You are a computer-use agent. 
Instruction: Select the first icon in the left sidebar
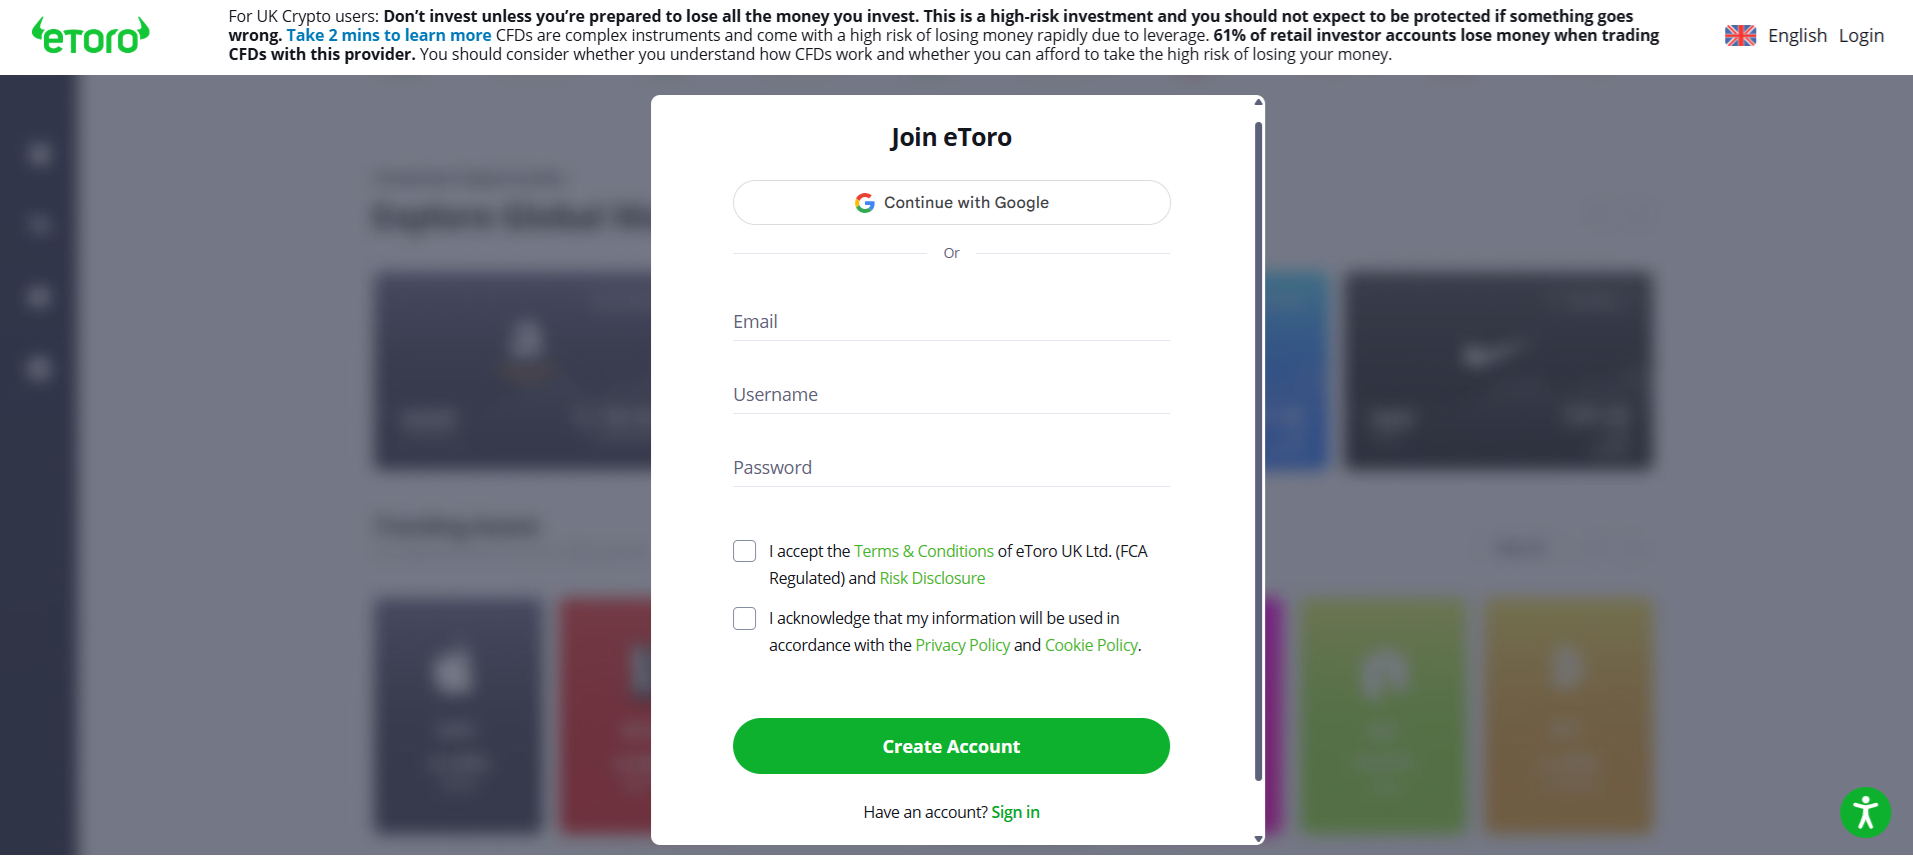point(38,154)
